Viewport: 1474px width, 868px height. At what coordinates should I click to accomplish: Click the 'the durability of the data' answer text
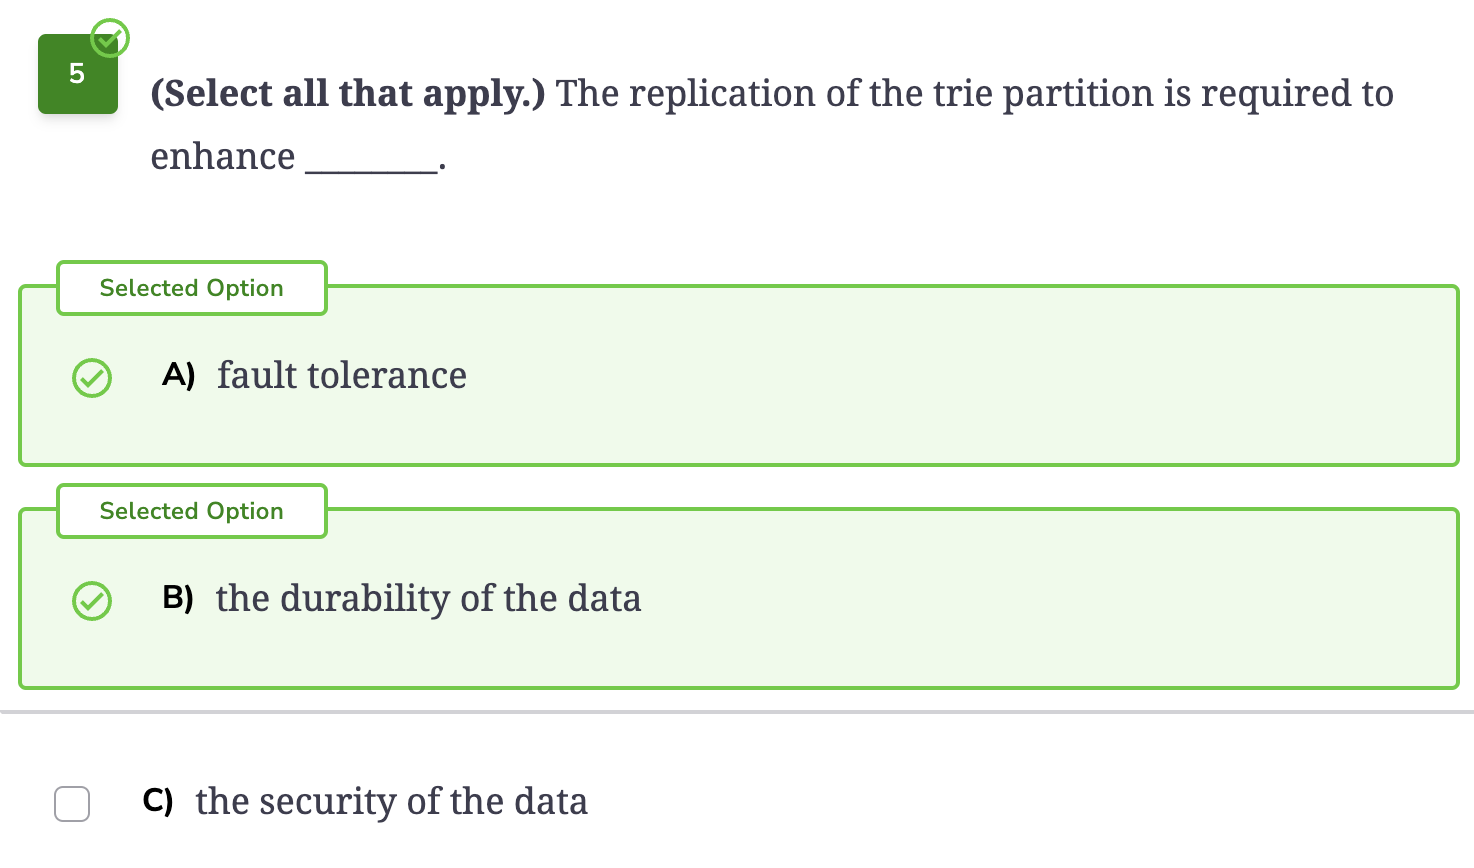pos(429,598)
